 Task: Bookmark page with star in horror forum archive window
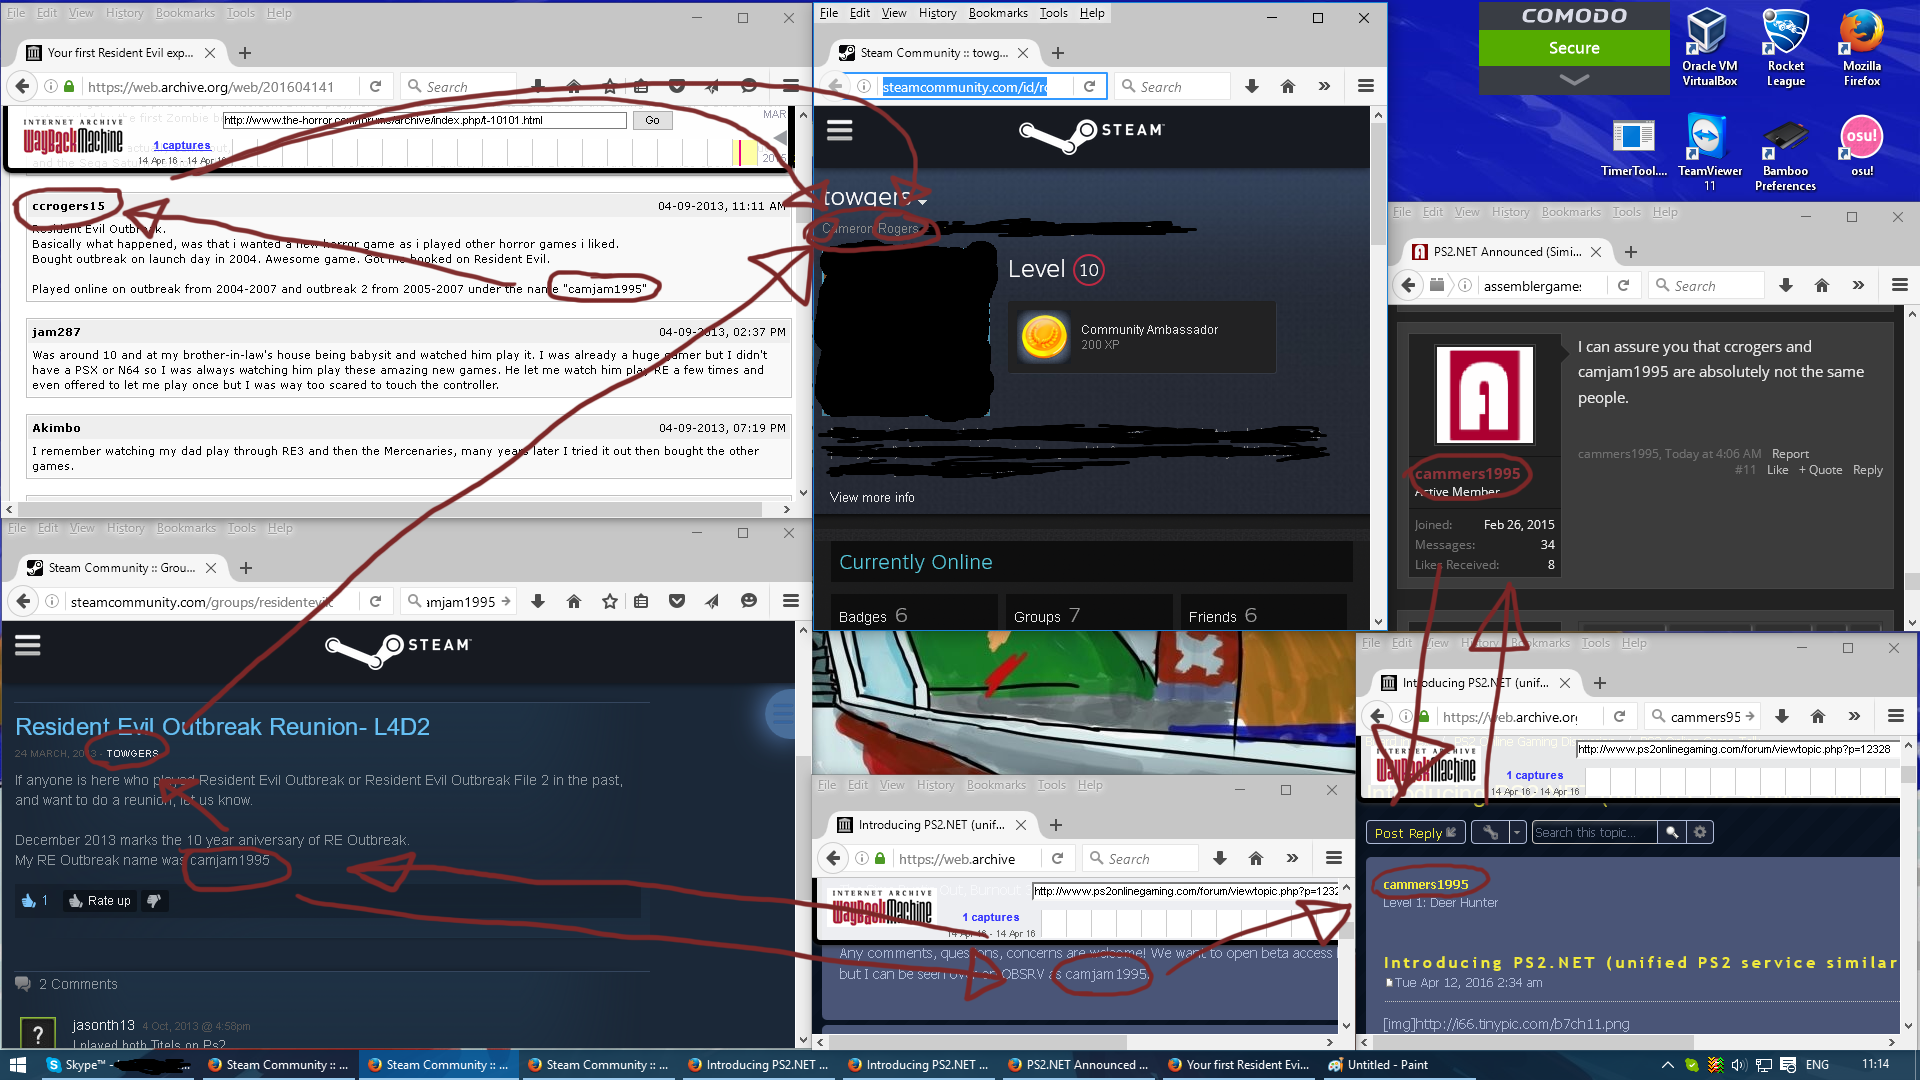pyautogui.click(x=610, y=87)
